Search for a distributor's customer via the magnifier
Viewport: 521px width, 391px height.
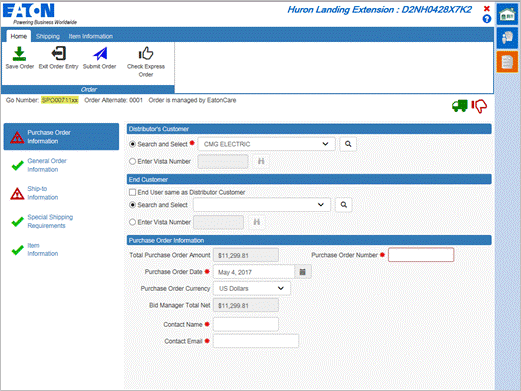pos(348,144)
